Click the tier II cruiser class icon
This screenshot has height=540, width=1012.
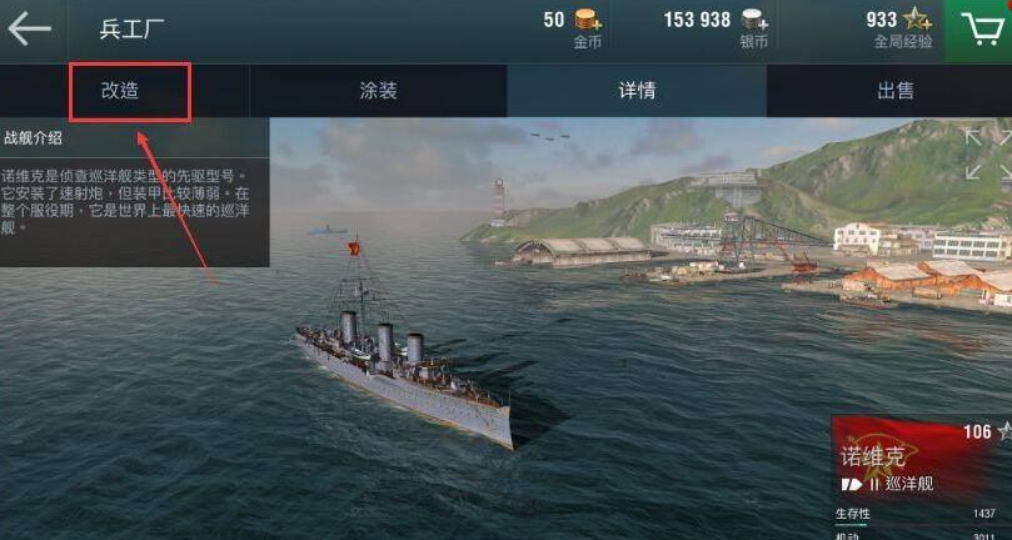(x=852, y=484)
